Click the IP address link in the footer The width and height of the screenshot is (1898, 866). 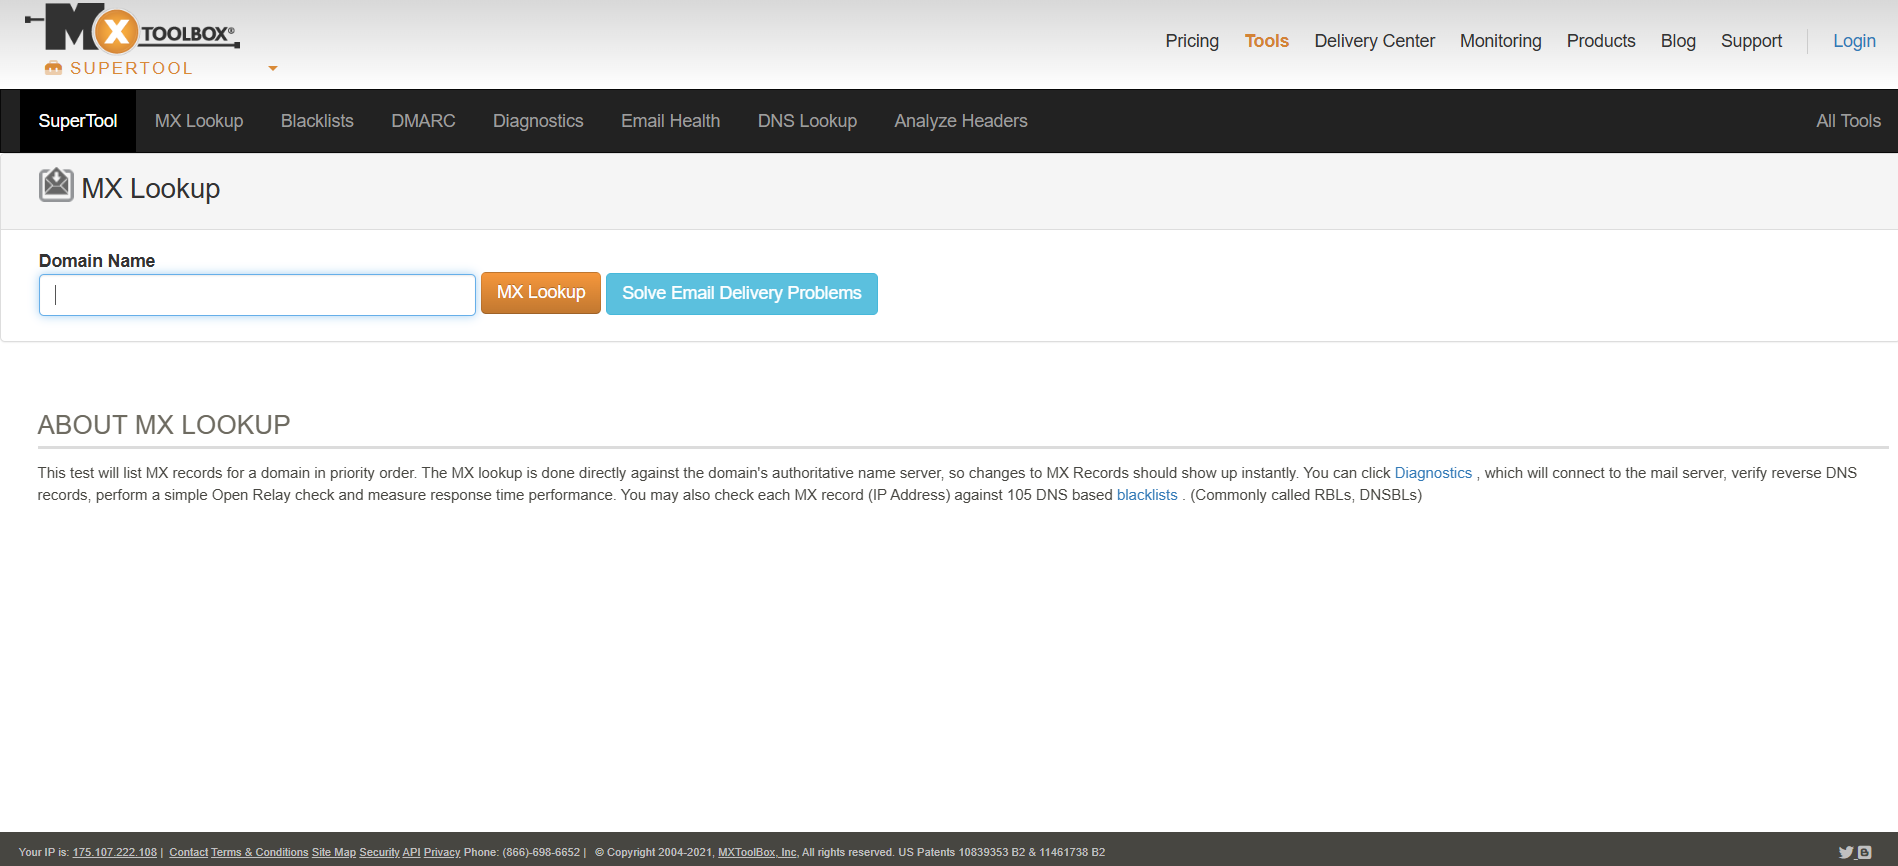click(x=114, y=852)
